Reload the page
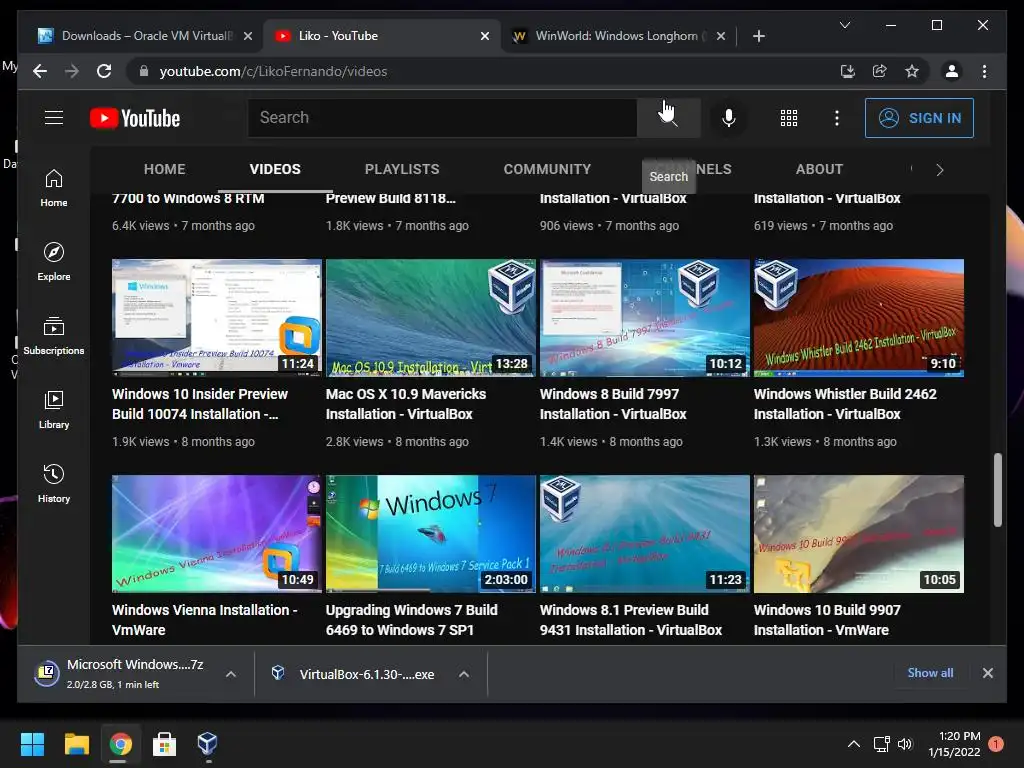This screenshot has height=768, width=1024. 104,71
